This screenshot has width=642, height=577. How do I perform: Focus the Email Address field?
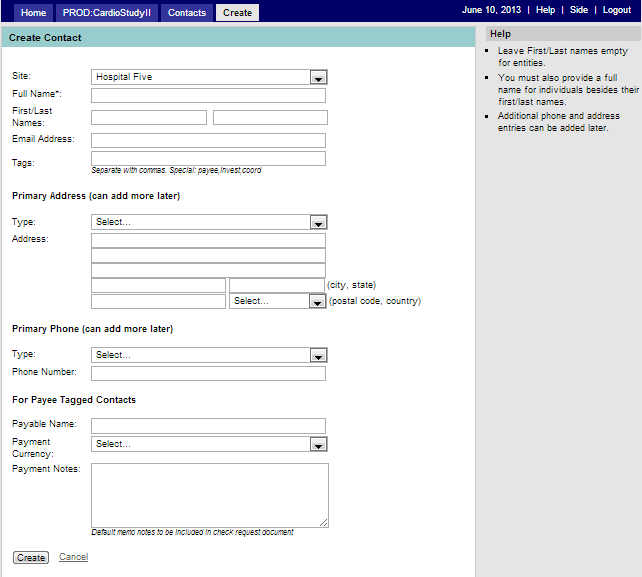pyautogui.click(x=208, y=140)
